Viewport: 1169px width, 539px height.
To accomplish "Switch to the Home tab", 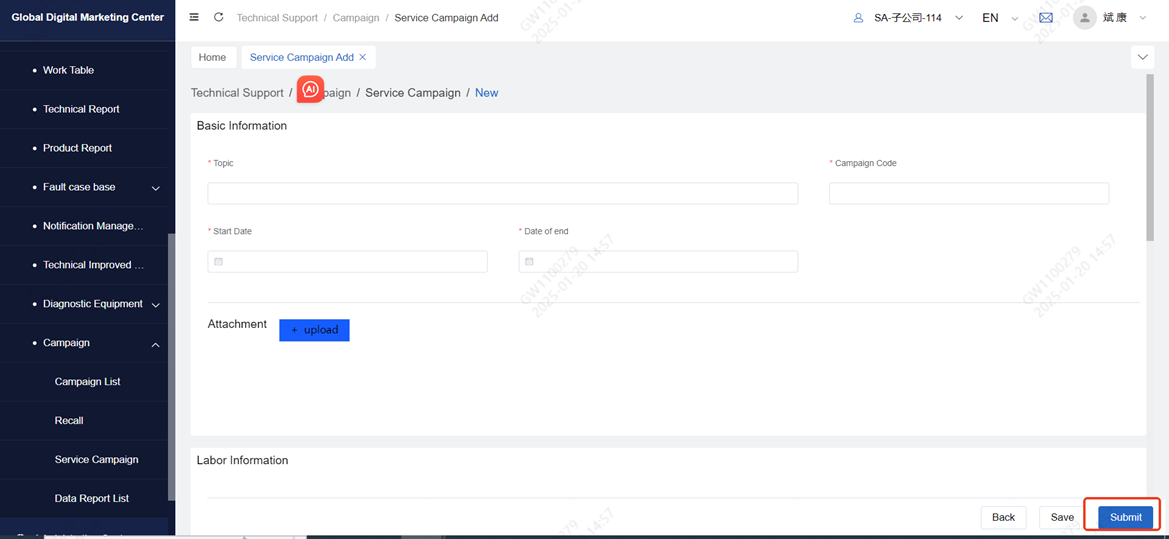I will coord(212,58).
